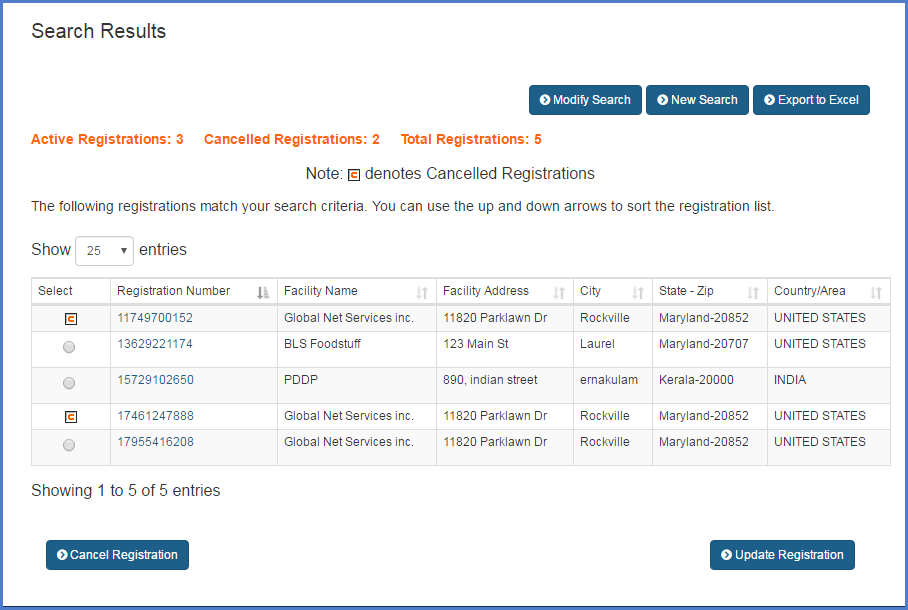908x610 pixels.
Task: Start a New Search
Action: pos(697,100)
